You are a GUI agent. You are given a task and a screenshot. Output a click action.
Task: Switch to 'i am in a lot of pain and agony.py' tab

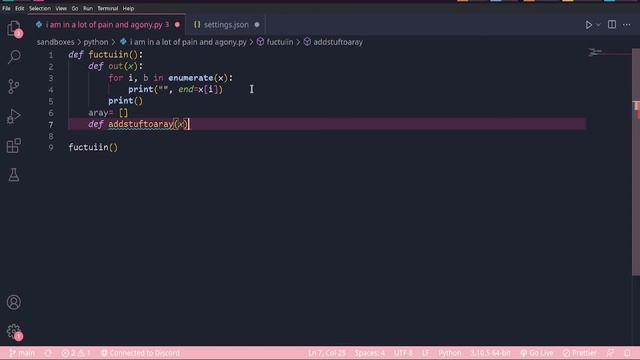tap(107, 25)
